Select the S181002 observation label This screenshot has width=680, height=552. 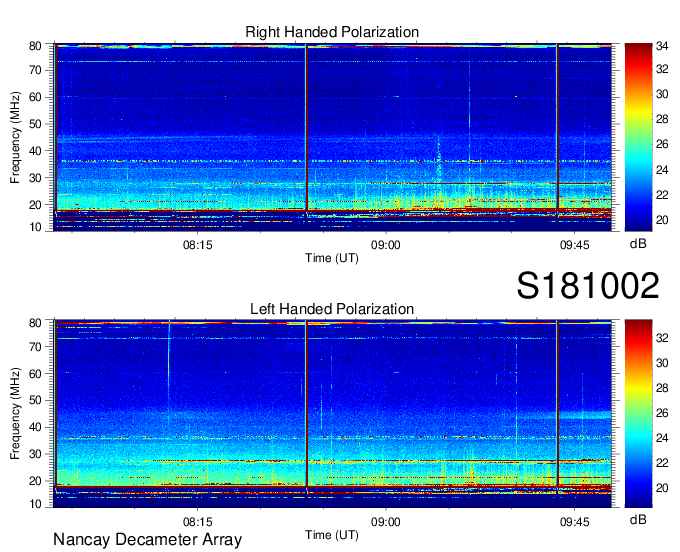pyautogui.click(x=588, y=286)
